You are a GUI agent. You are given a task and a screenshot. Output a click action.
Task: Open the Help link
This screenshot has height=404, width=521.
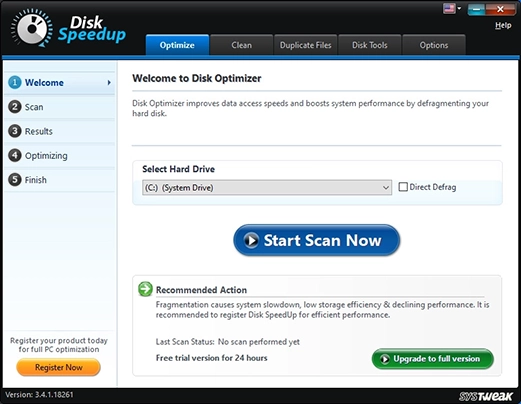tap(503, 25)
